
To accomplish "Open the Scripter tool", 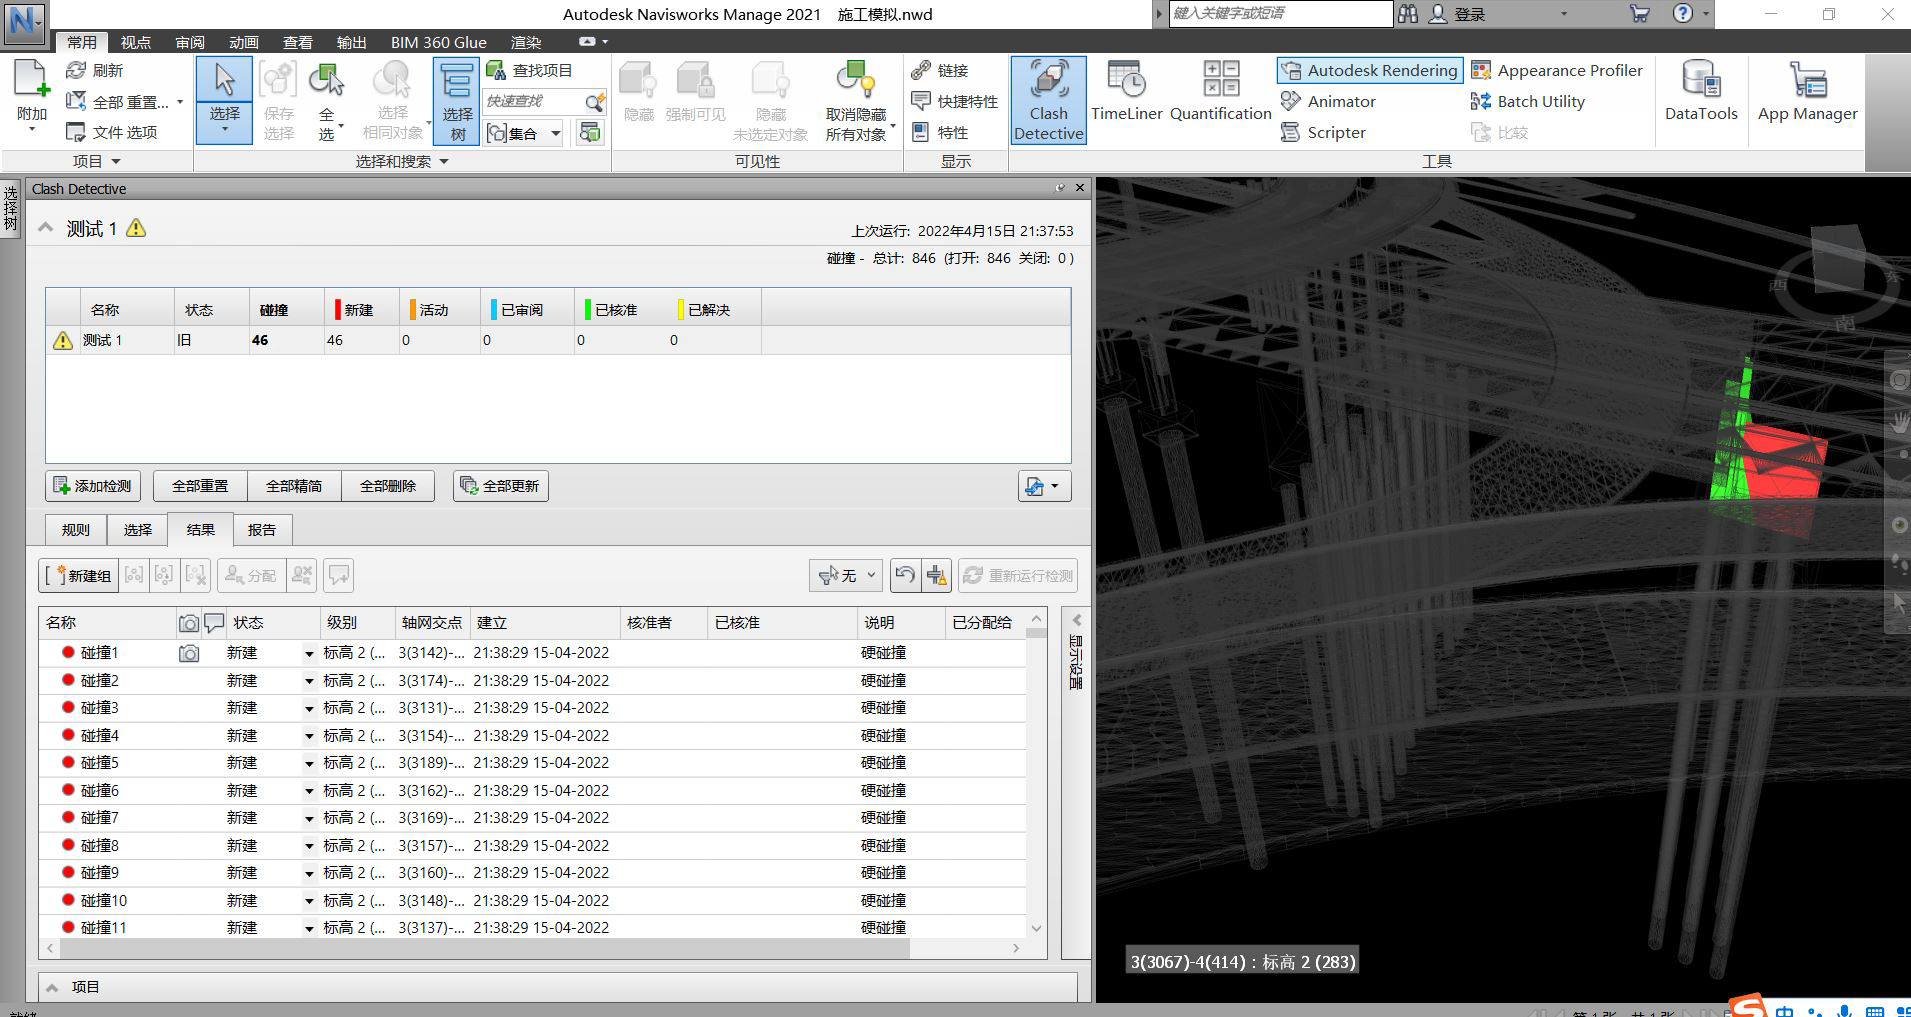I will click(1323, 132).
